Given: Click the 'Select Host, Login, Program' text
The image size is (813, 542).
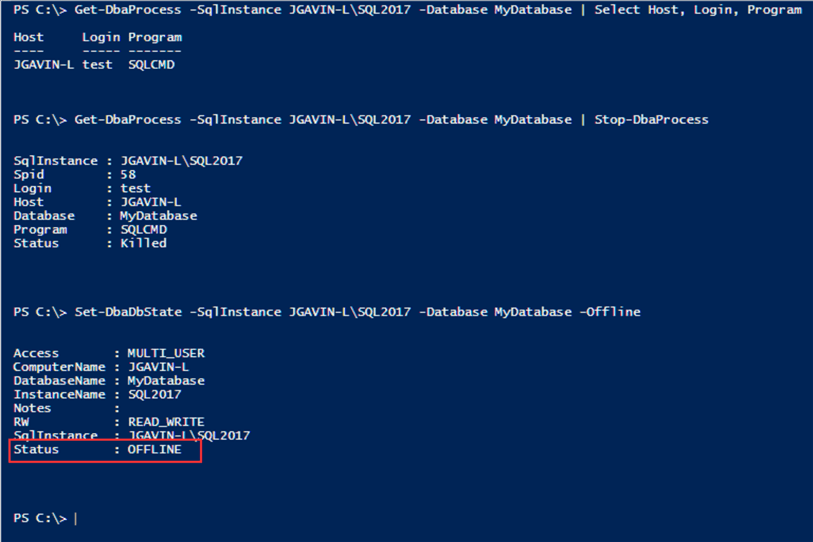Looking at the screenshot, I should point(698,10).
